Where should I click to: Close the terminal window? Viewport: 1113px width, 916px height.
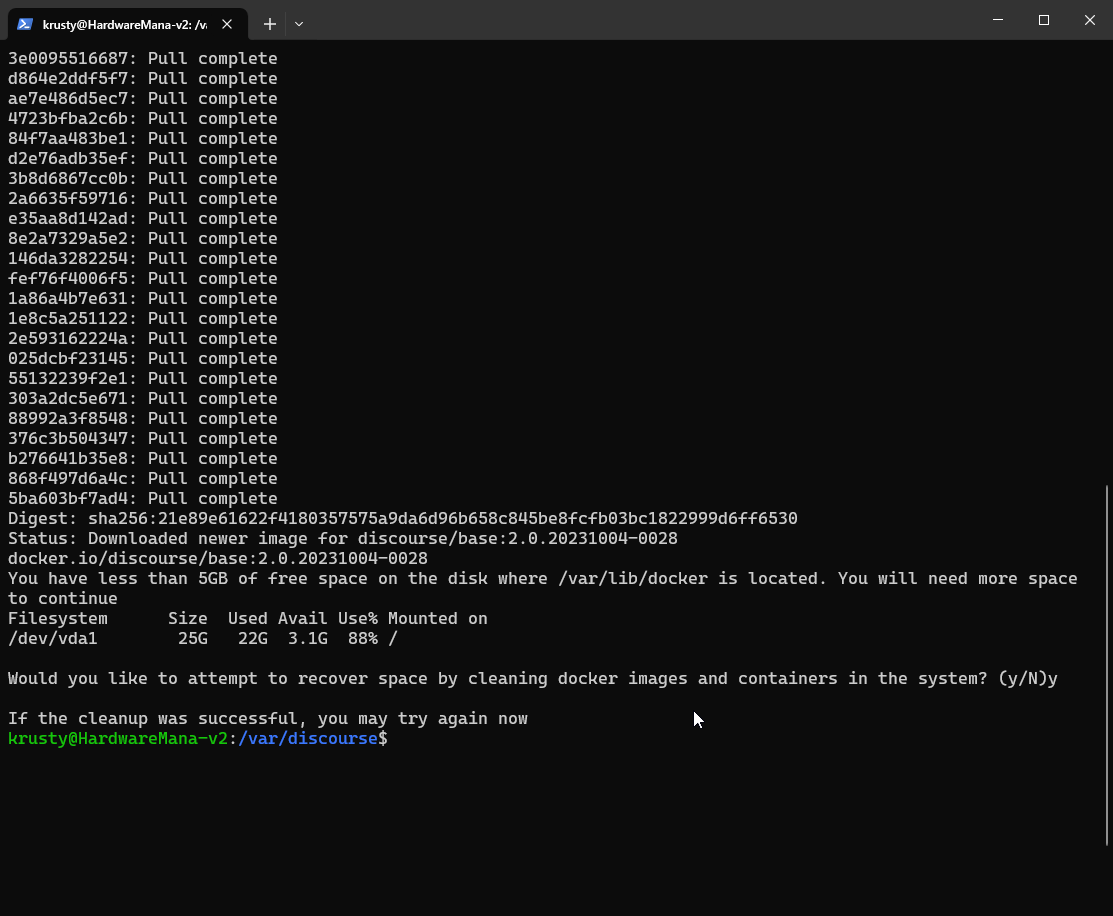point(1090,20)
